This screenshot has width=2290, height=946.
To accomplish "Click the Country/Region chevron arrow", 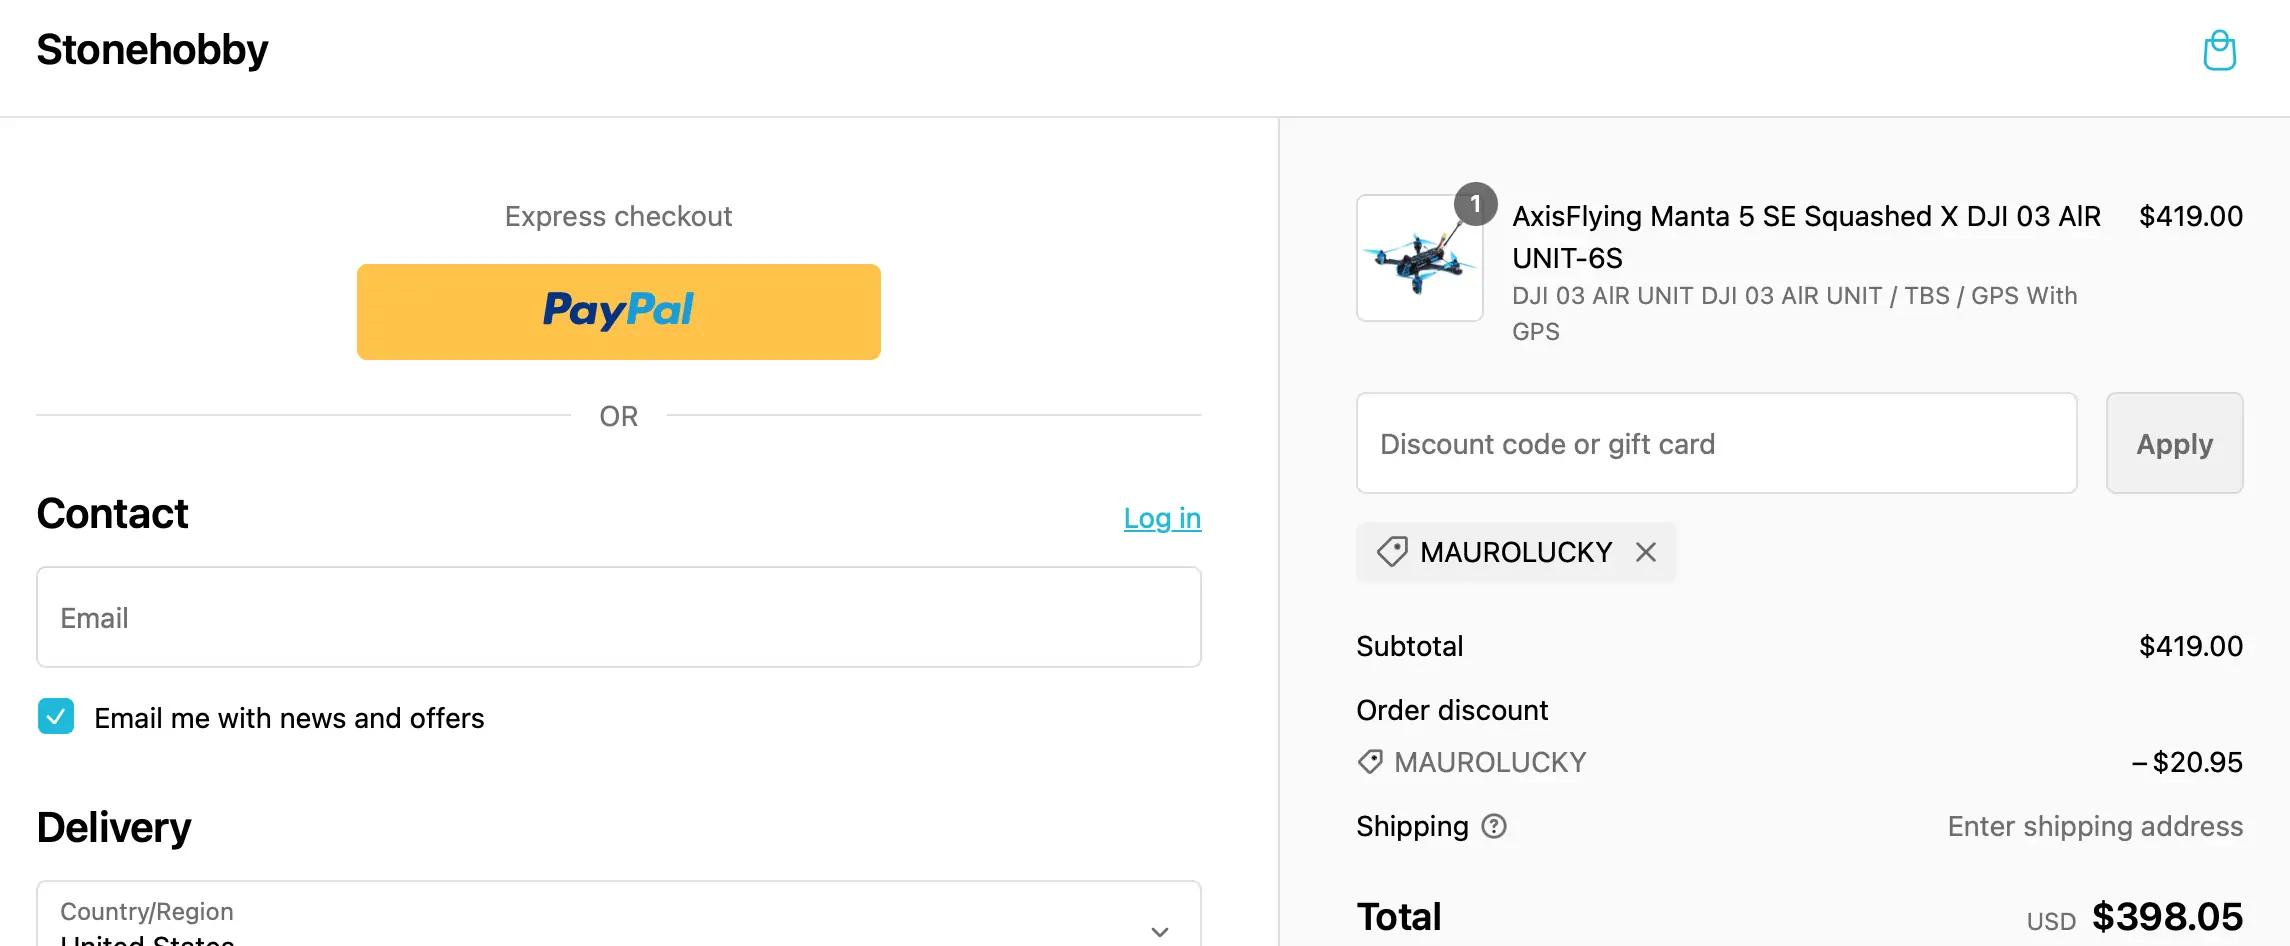I will (1160, 931).
